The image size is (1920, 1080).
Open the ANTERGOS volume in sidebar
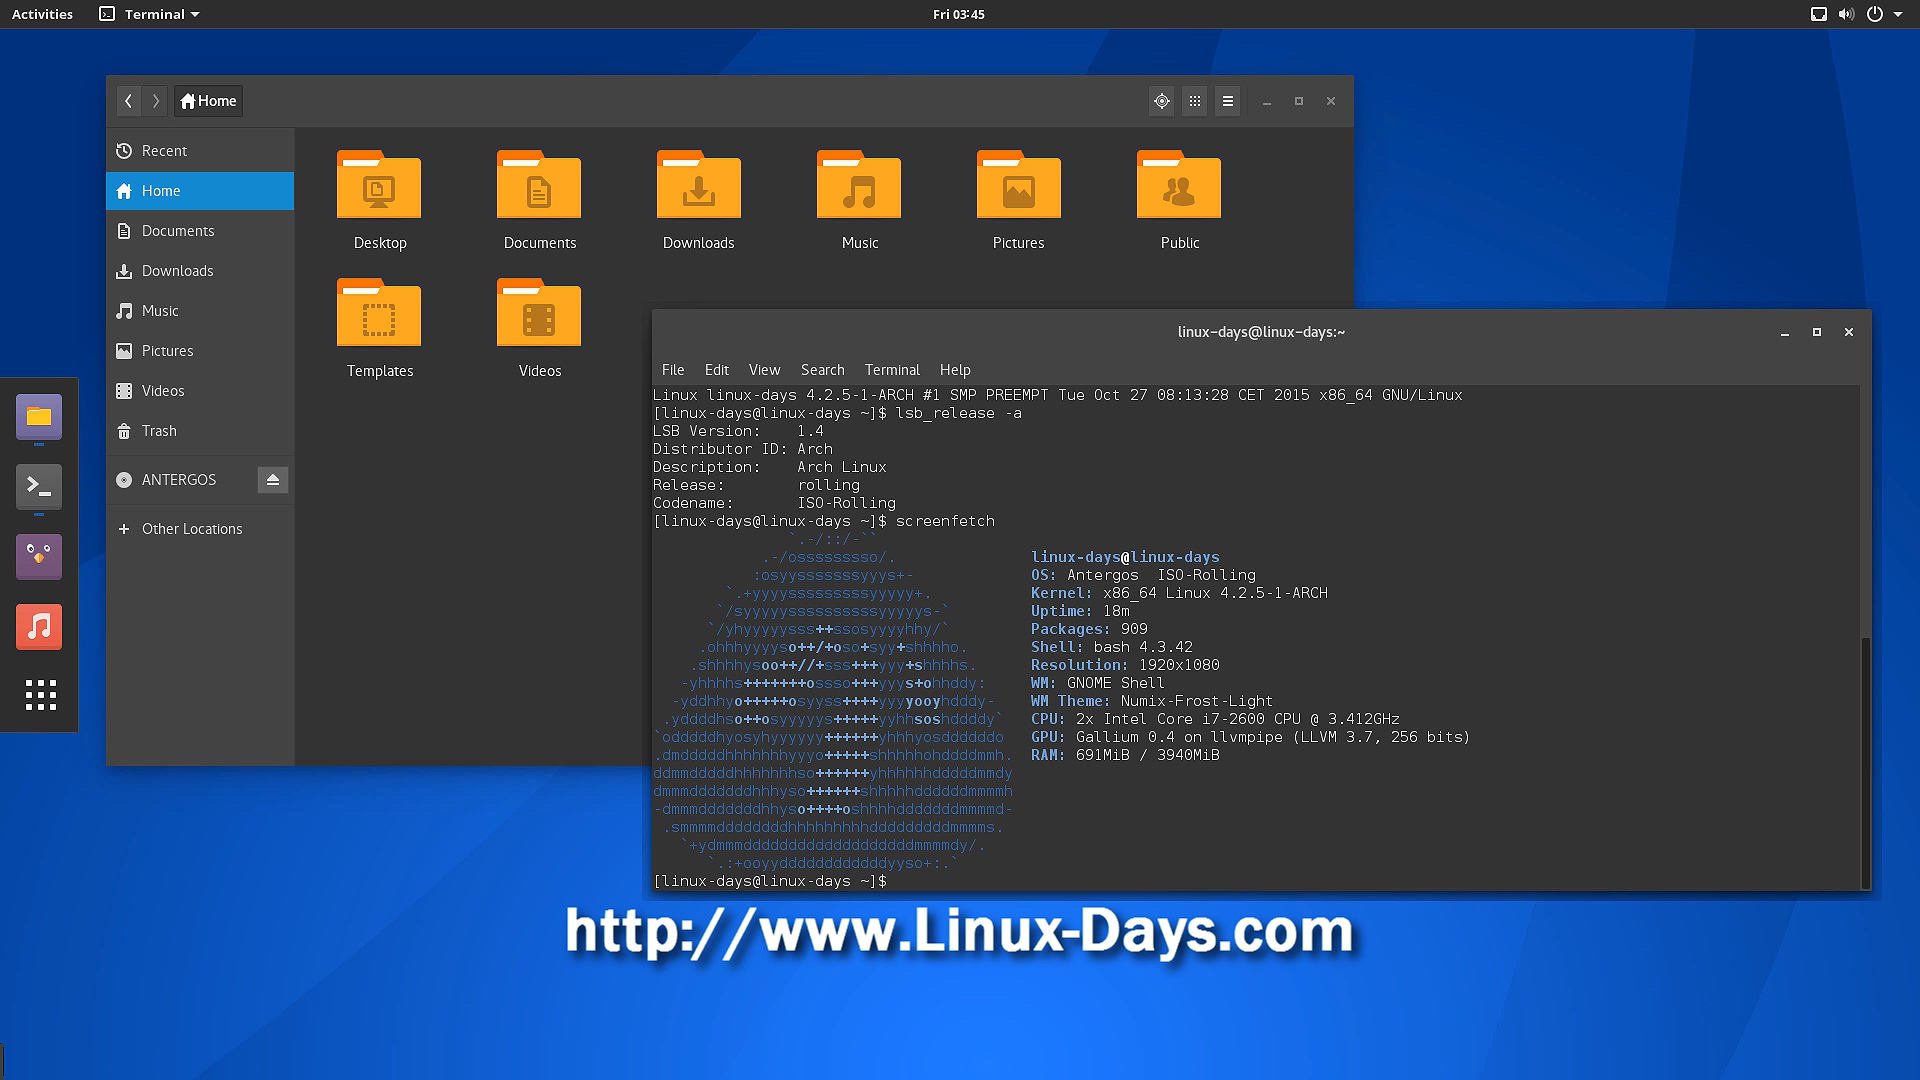(180, 480)
